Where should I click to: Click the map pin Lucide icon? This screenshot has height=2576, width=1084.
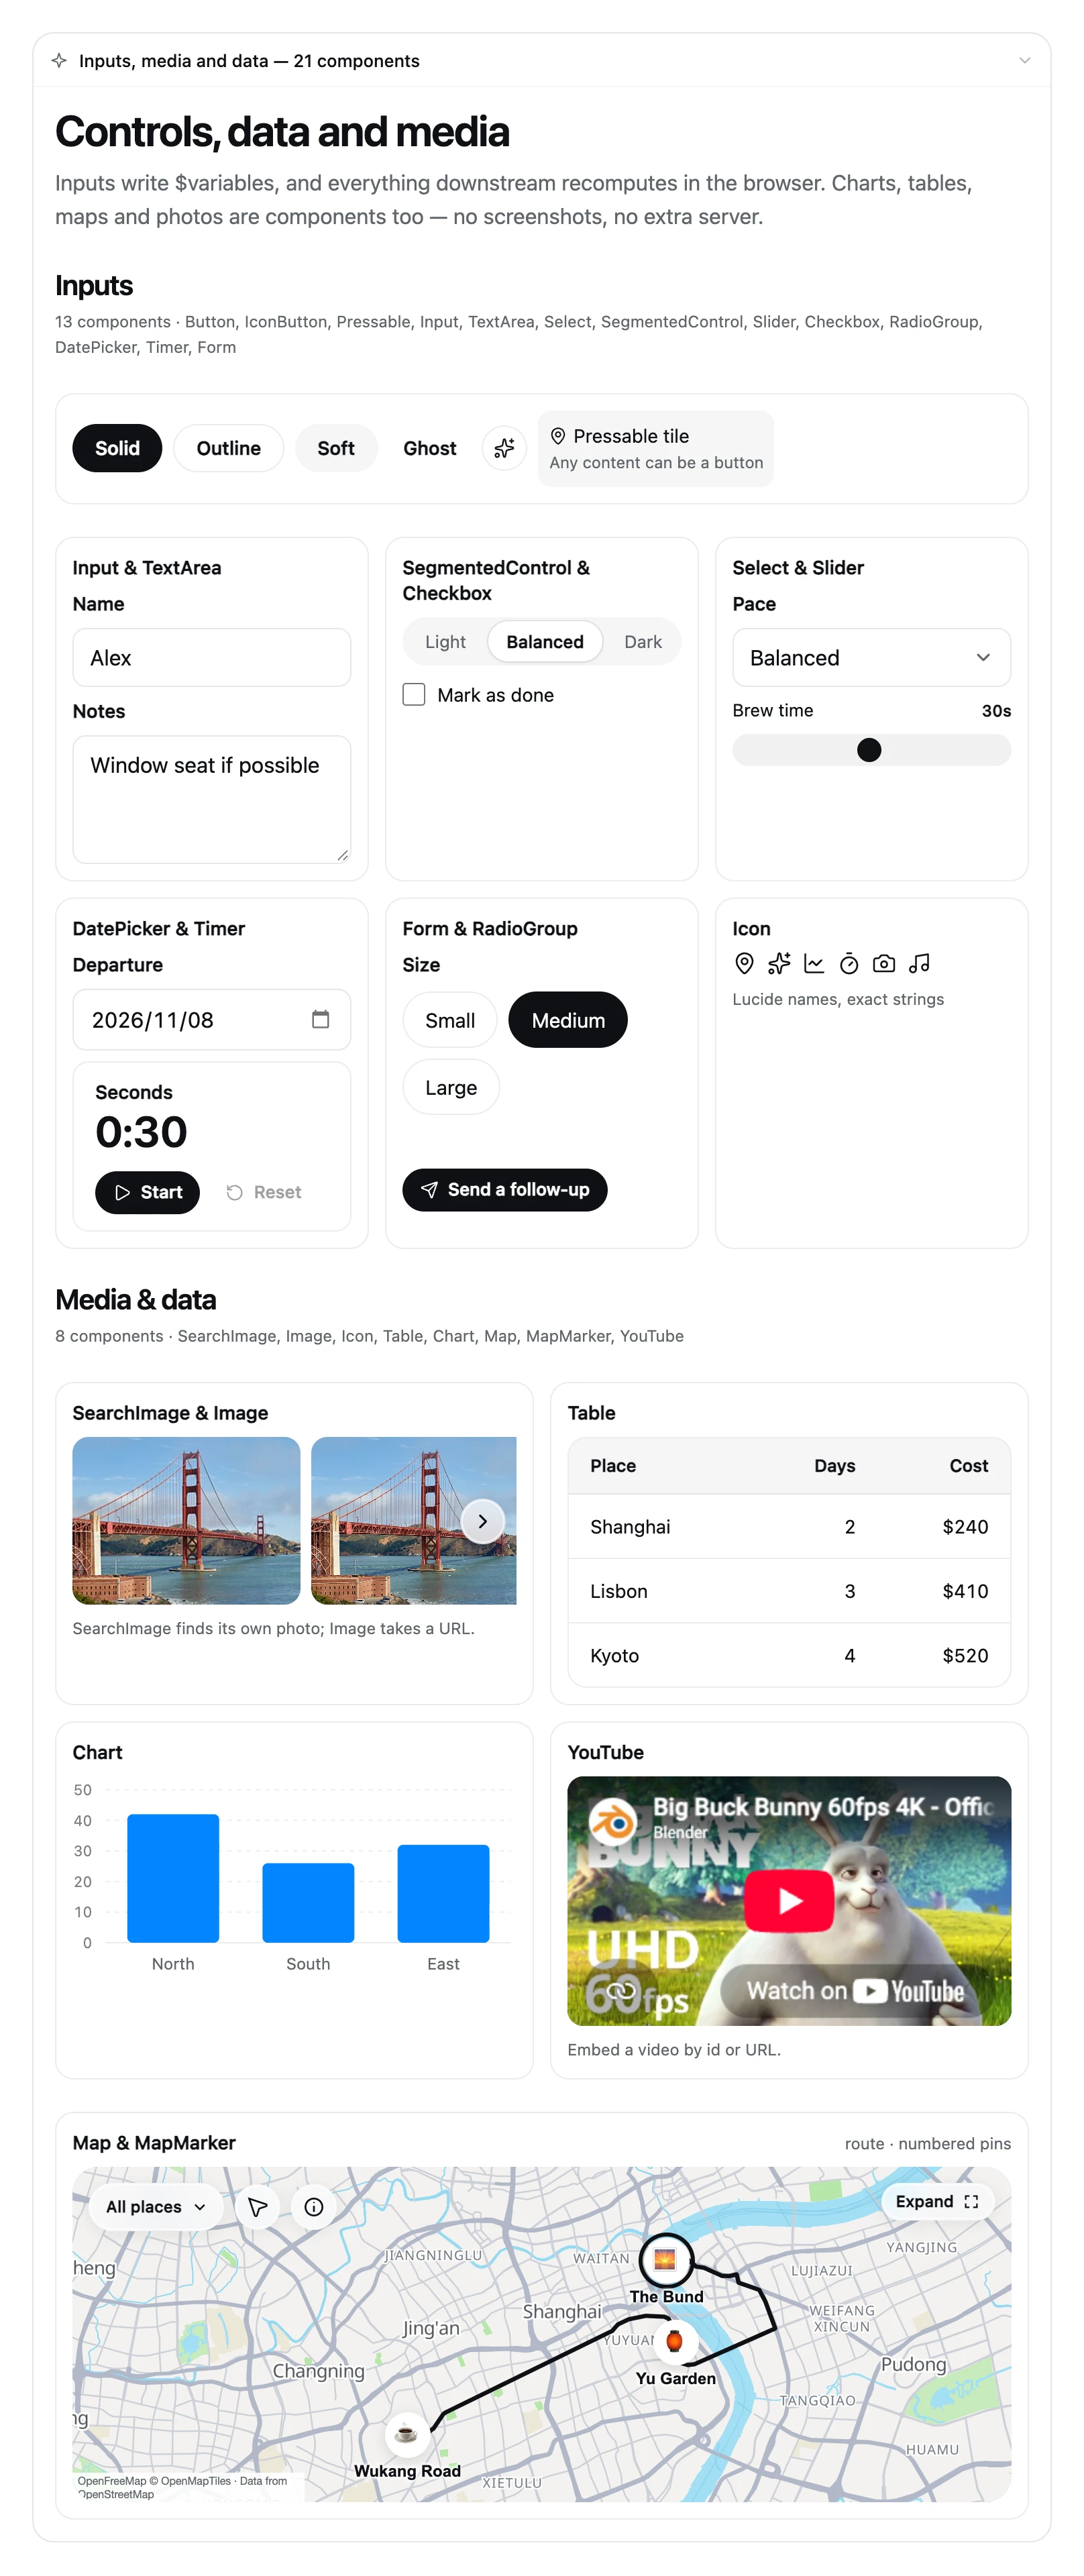(x=744, y=963)
